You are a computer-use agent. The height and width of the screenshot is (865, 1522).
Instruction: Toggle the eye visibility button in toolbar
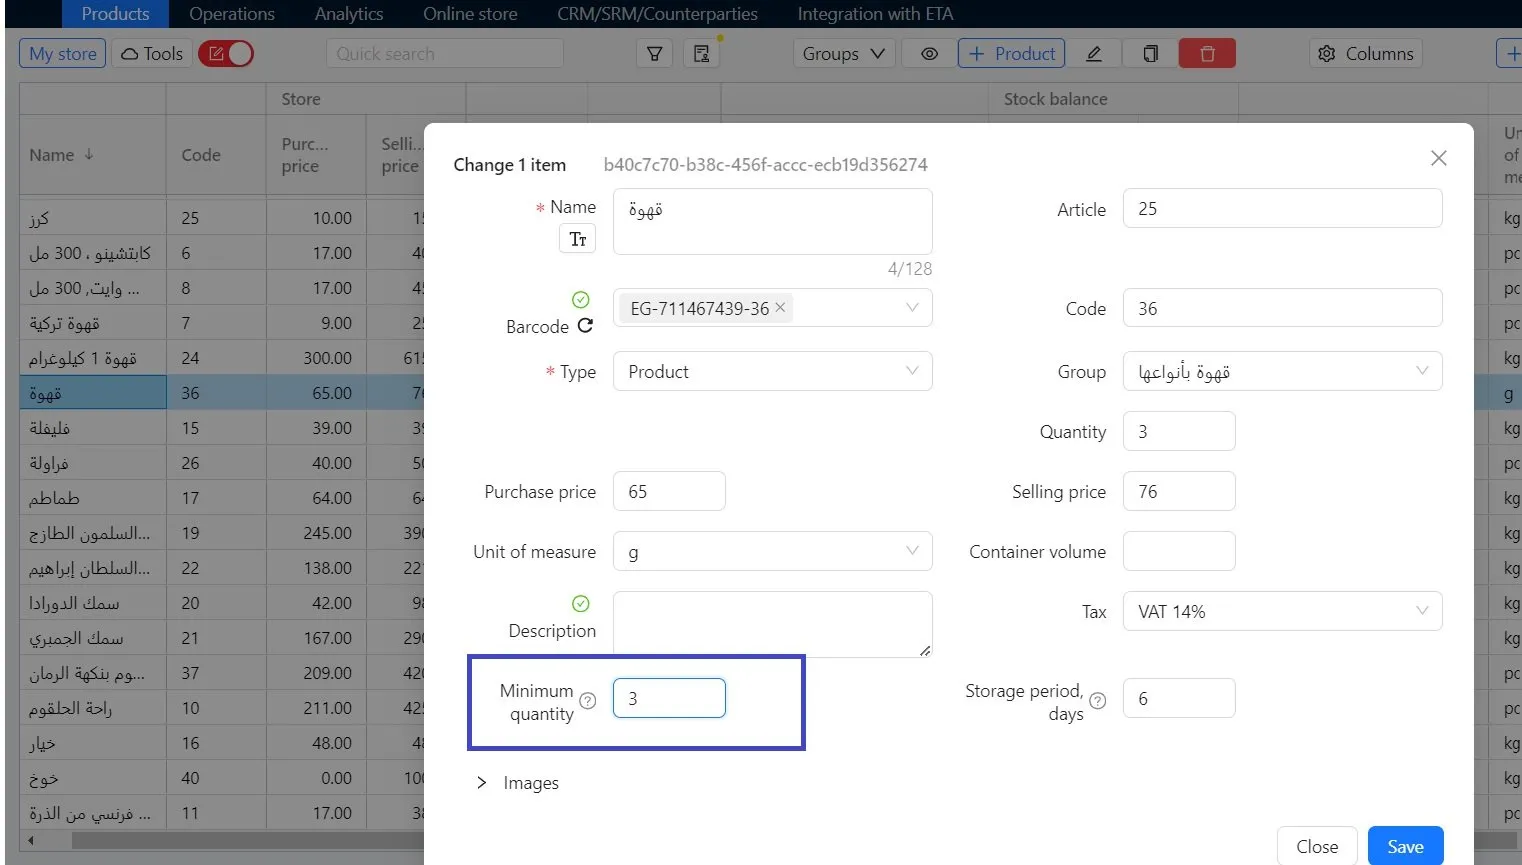pyautogui.click(x=929, y=54)
